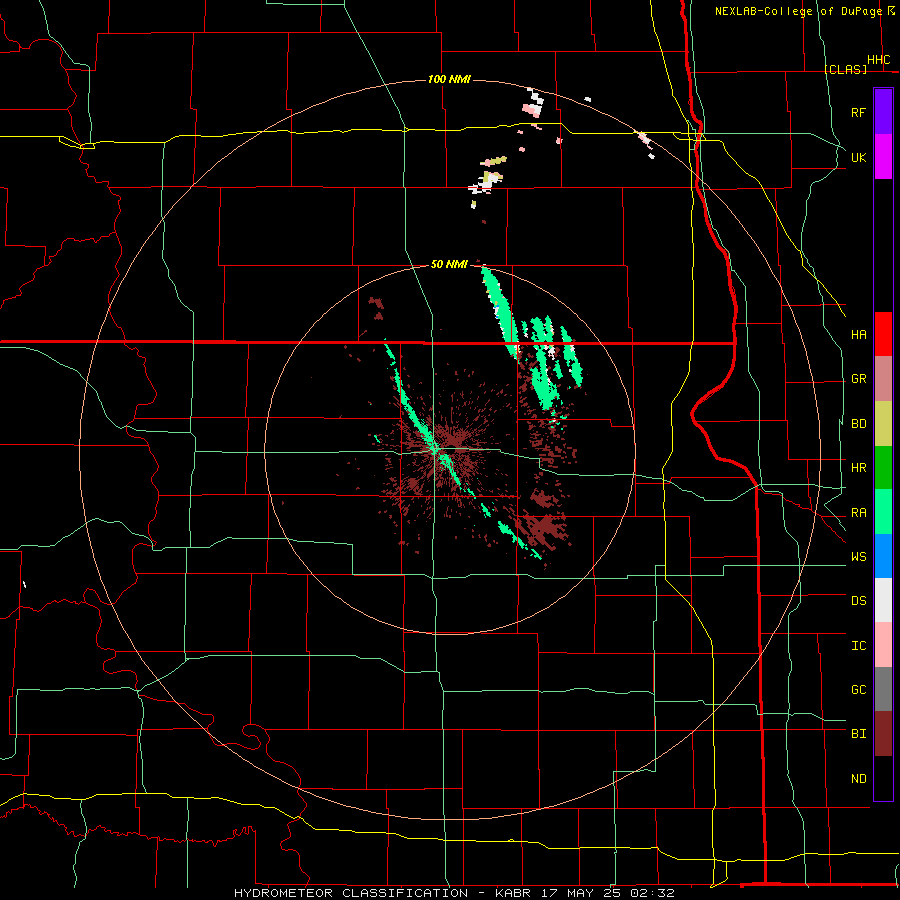Viewport: 900px width, 900px height.
Task: Click the bright green RA legend swatch
Action: pos(883,512)
